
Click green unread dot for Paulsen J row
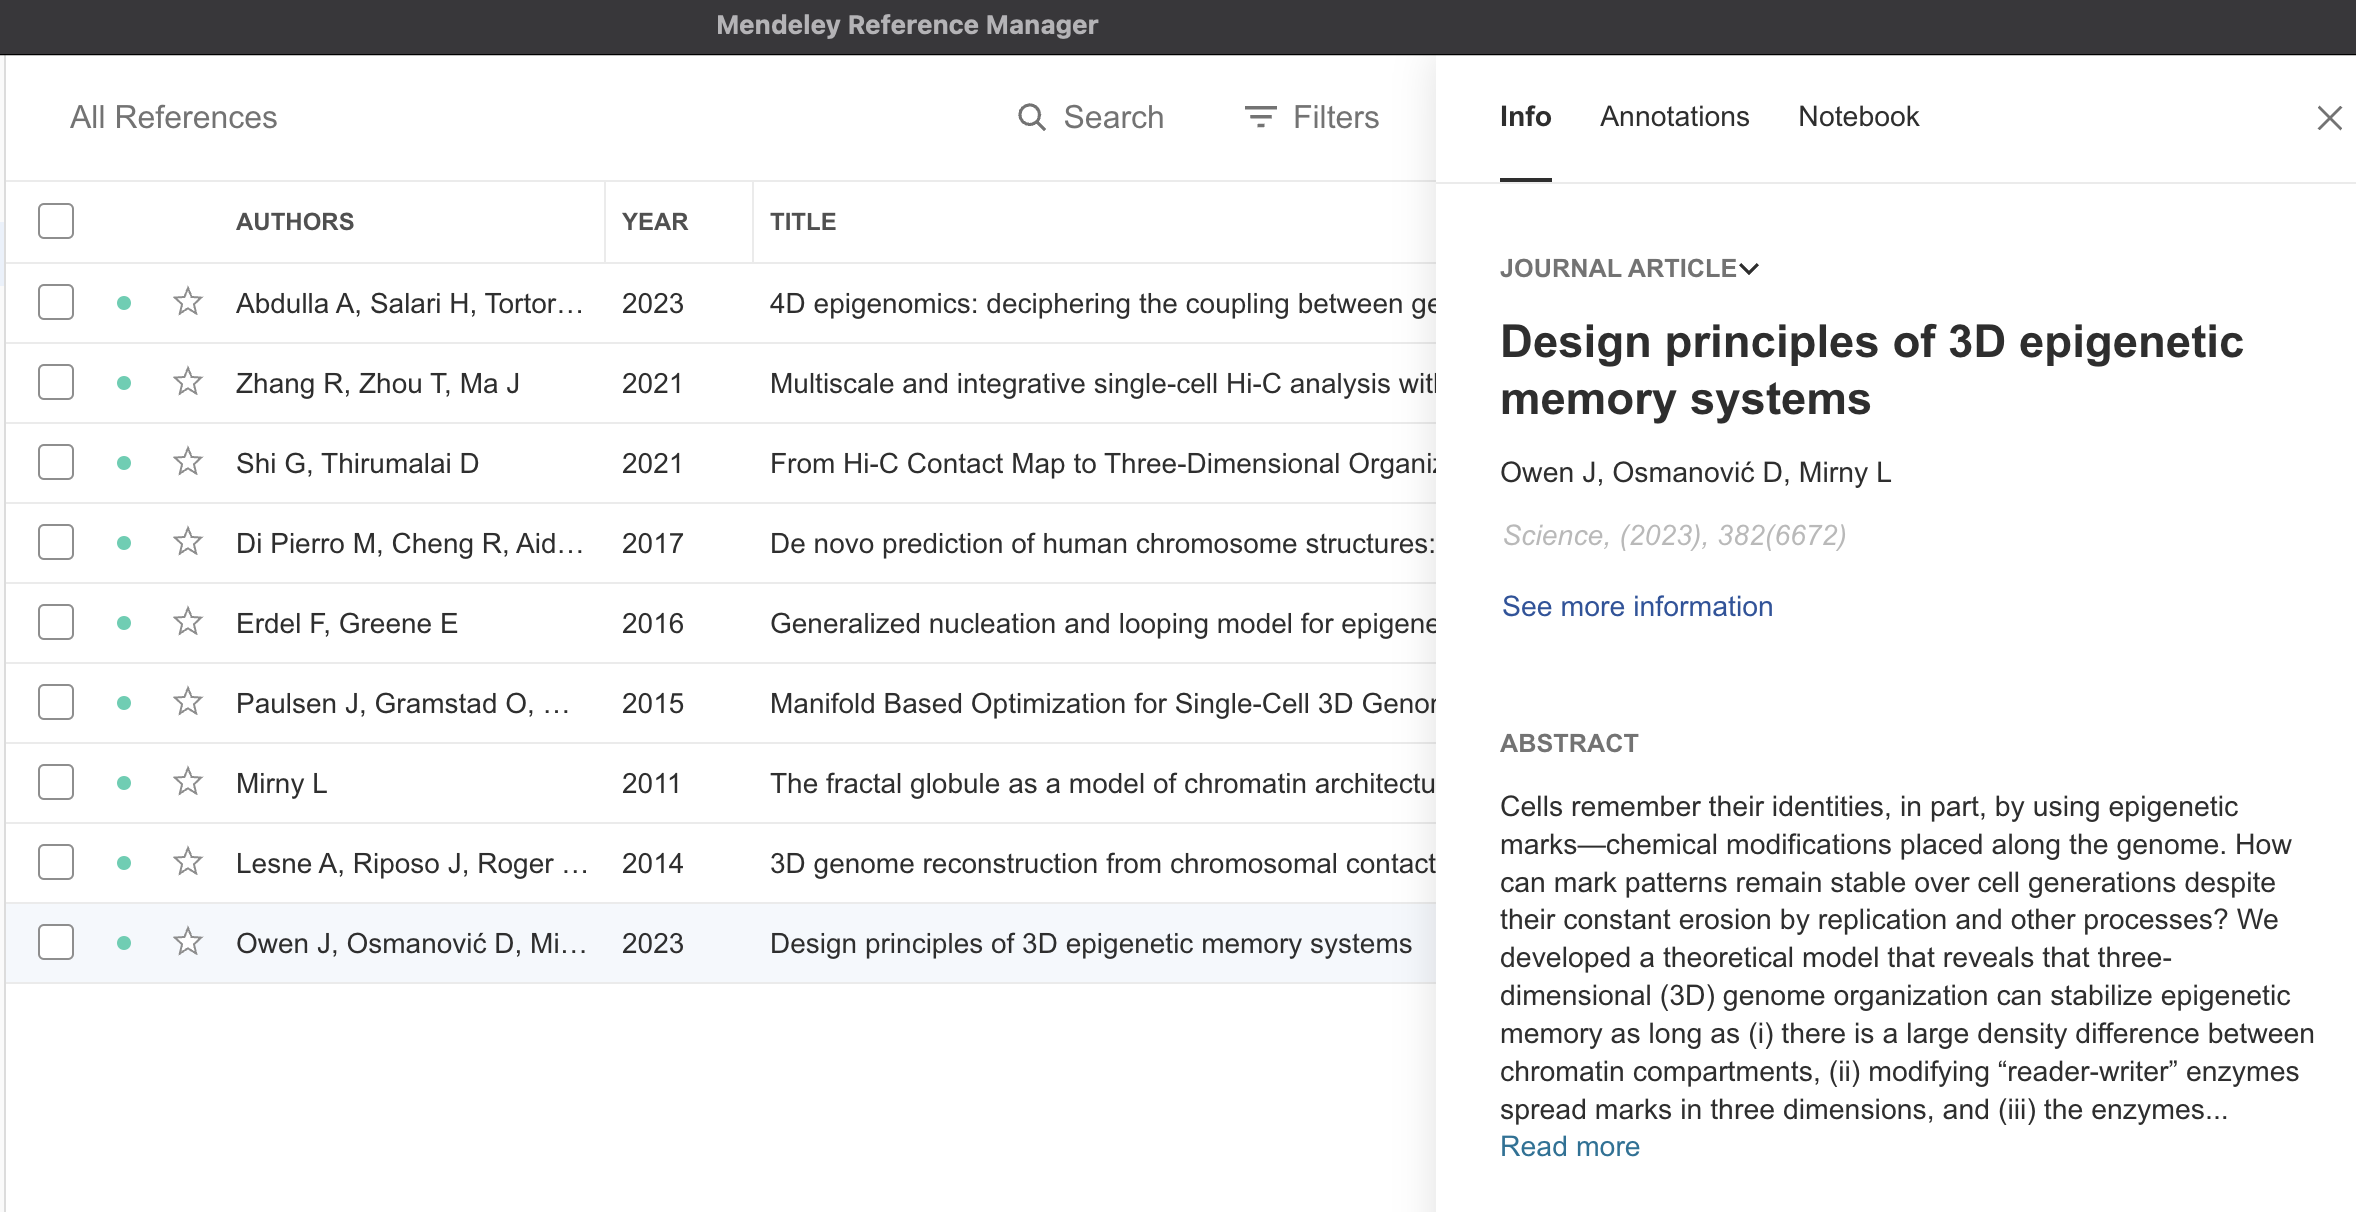(124, 703)
